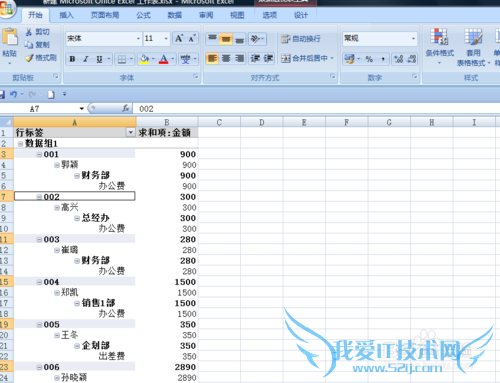This screenshot has width=500, height=383.
Task: Click the accounting number format icon
Action: click(x=349, y=59)
